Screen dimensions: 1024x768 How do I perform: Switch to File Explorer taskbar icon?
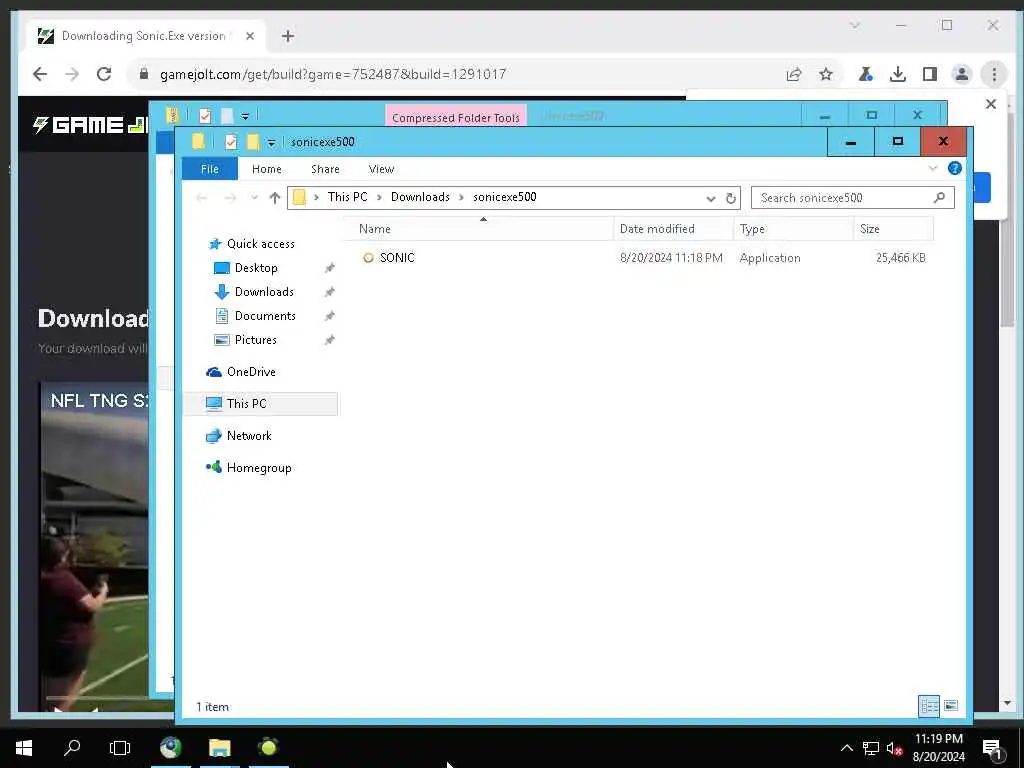[219, 747]
